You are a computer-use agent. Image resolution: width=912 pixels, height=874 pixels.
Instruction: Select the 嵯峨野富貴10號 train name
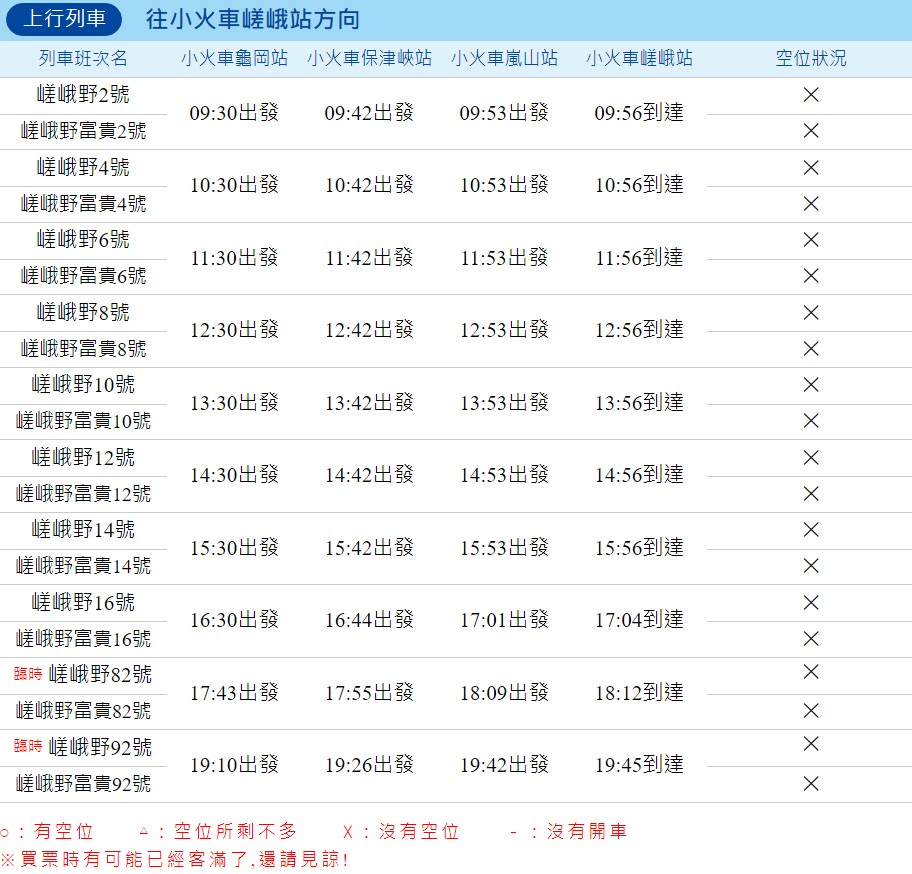83,420
